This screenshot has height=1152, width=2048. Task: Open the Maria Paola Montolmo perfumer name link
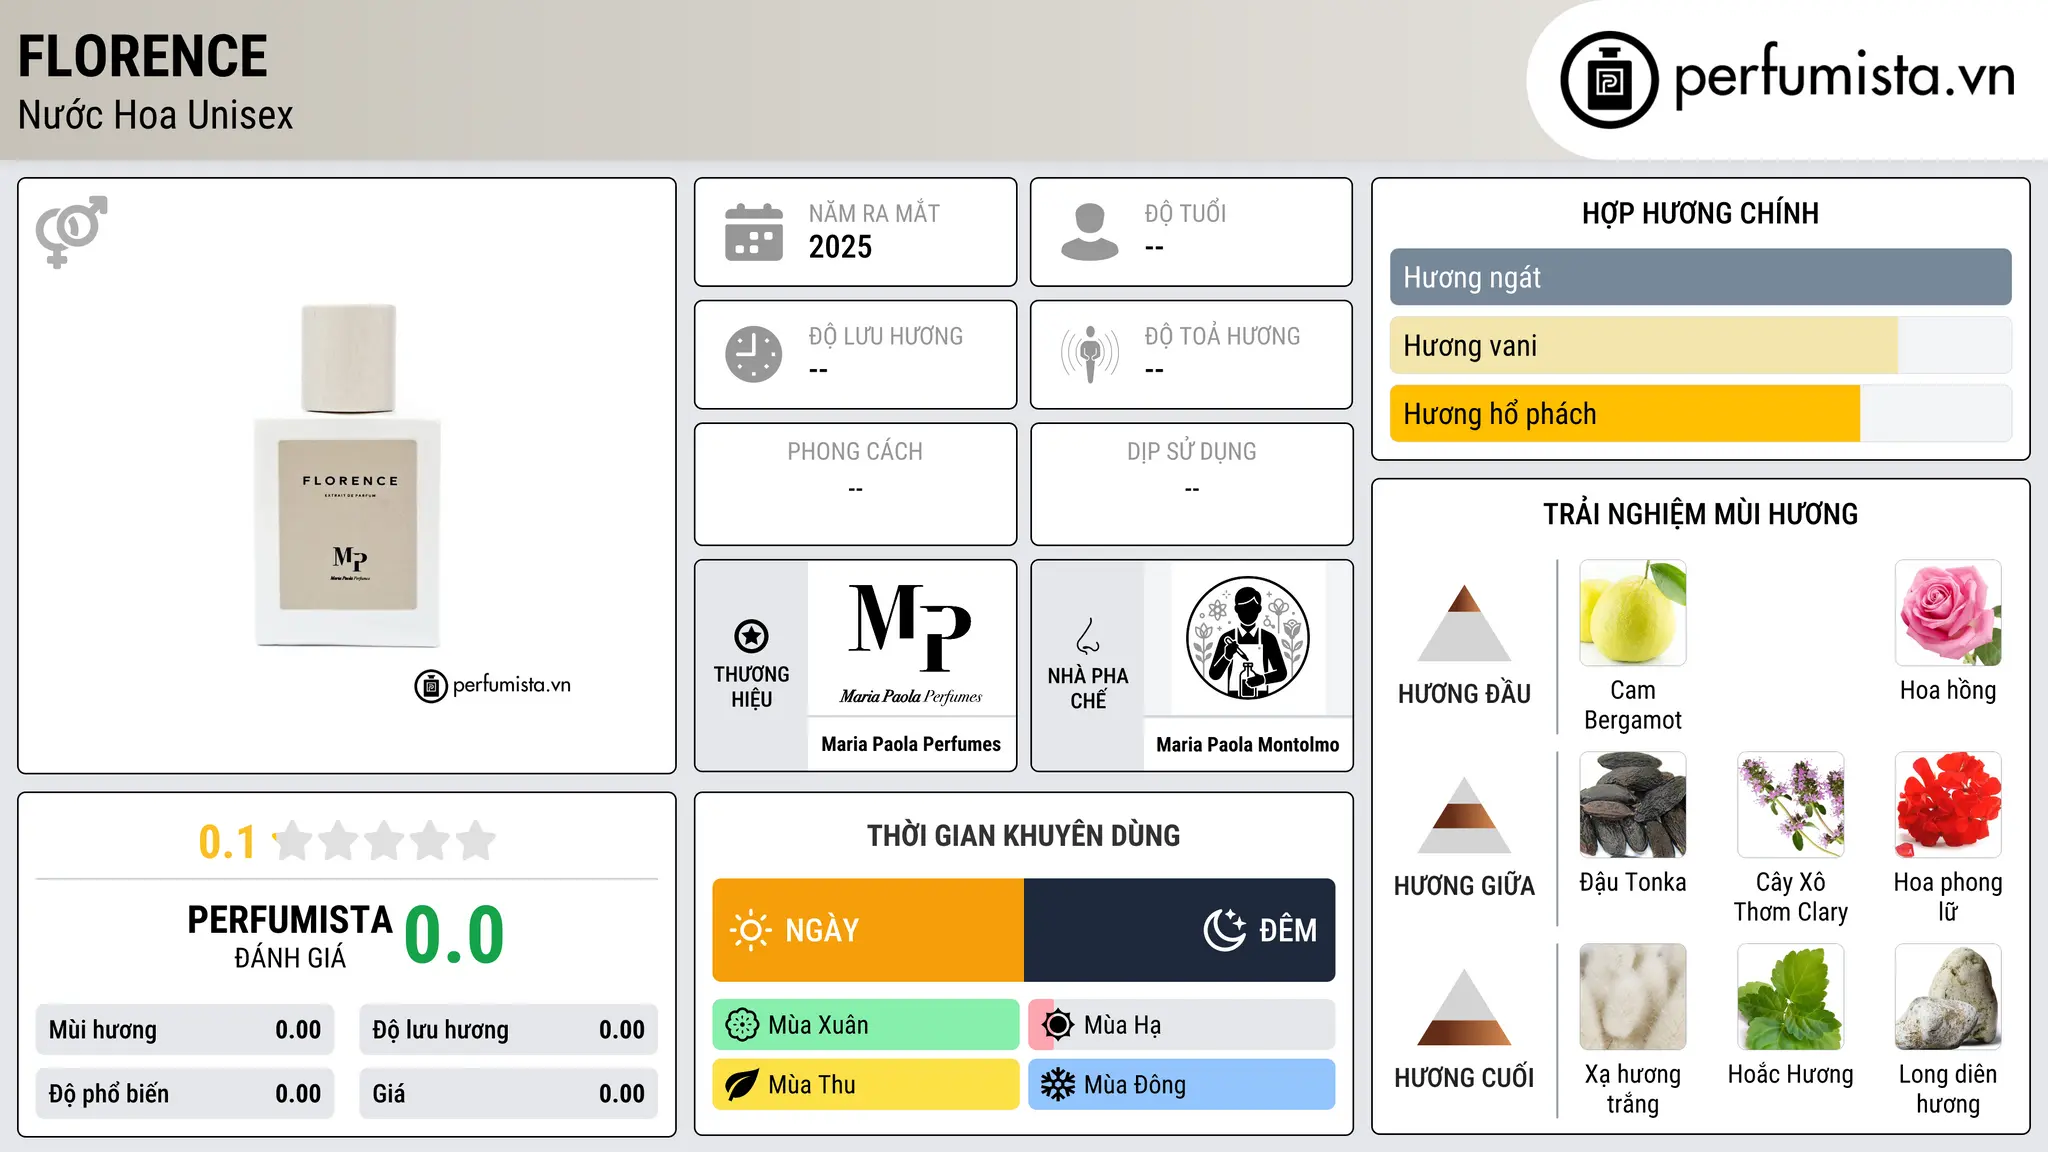click(1247, 744)
